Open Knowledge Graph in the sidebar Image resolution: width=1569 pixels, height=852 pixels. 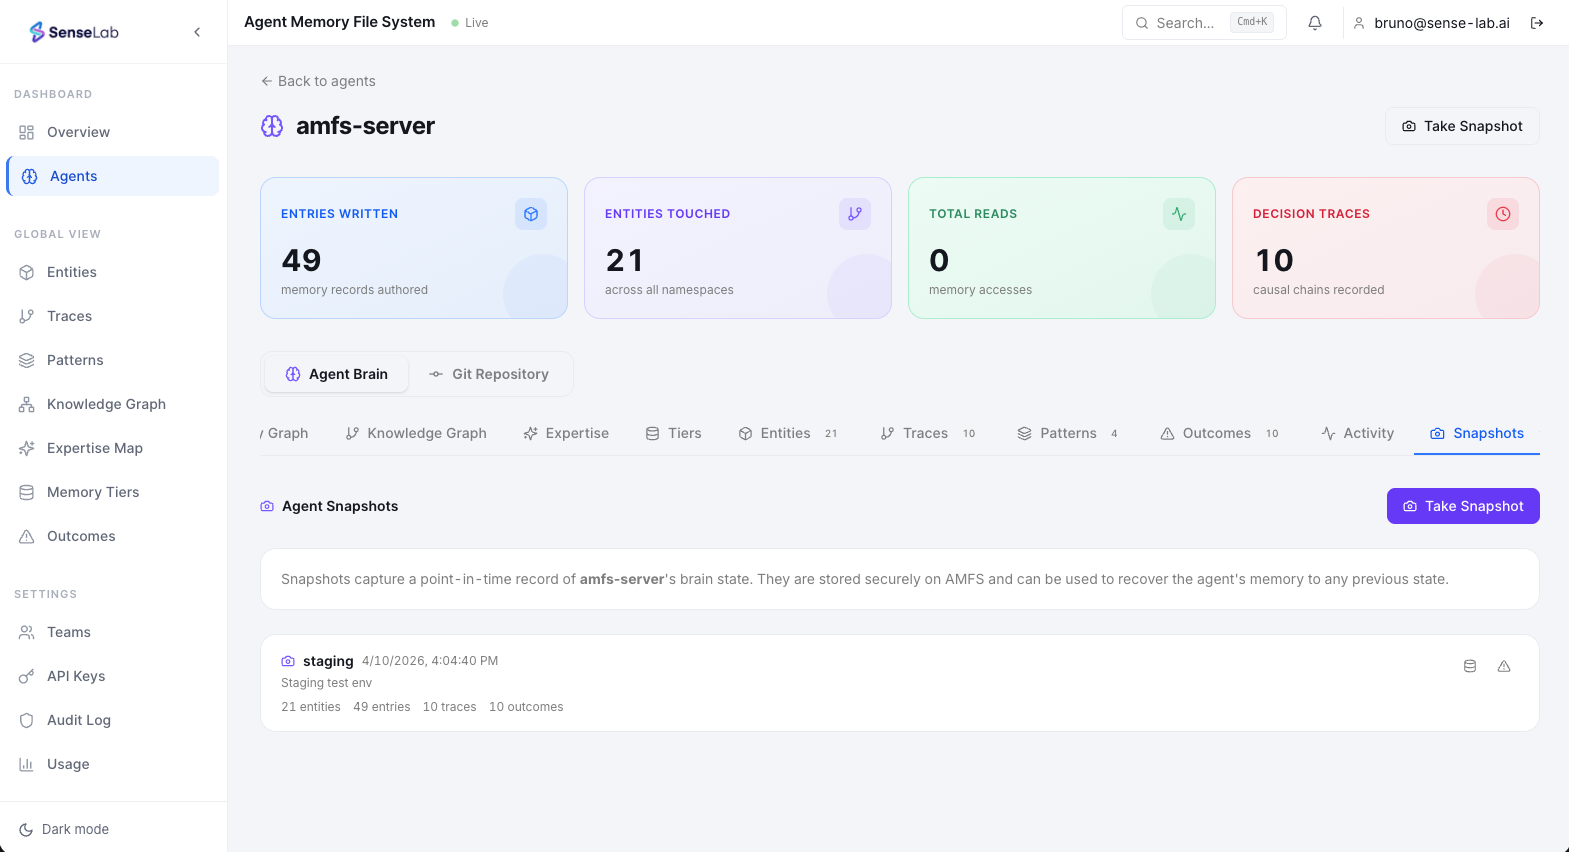(106, 404)
